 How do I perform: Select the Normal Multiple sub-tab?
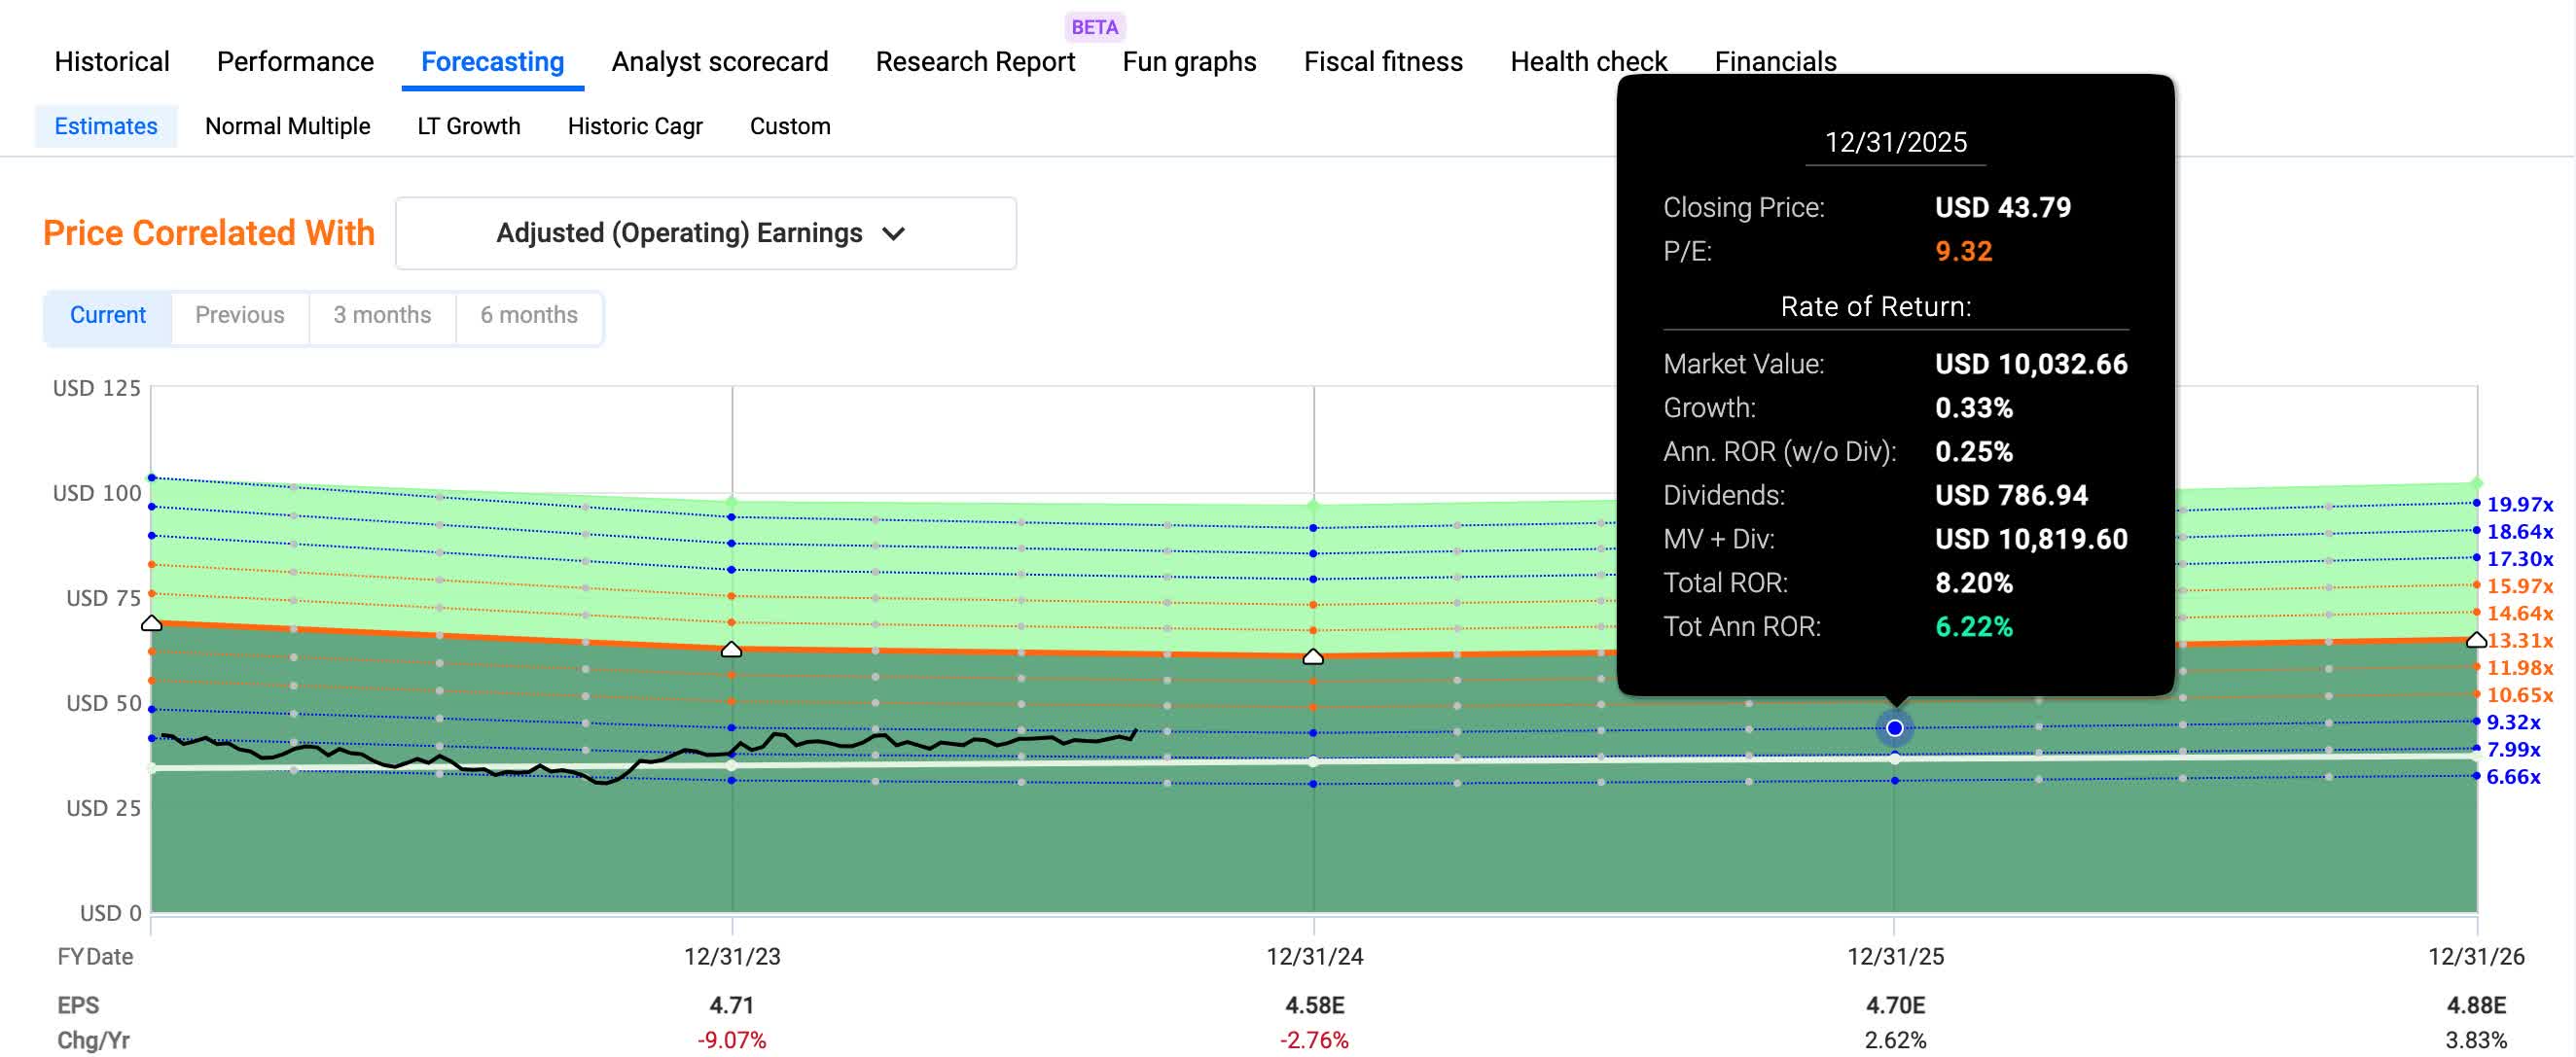287,126
